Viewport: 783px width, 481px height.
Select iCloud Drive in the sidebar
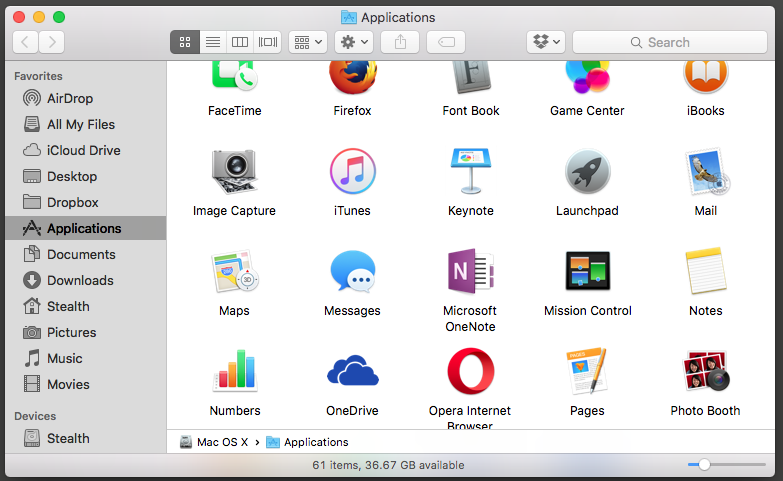tap(83, 150)
